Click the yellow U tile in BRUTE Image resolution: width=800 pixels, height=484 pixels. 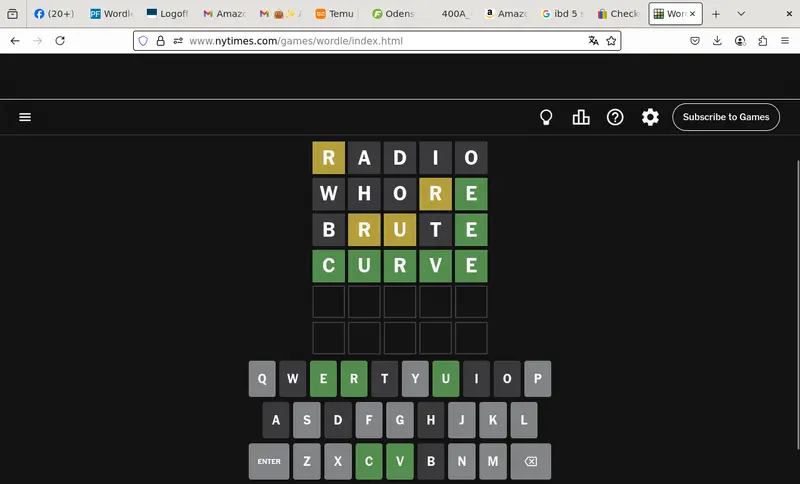[x=400, y=230]
